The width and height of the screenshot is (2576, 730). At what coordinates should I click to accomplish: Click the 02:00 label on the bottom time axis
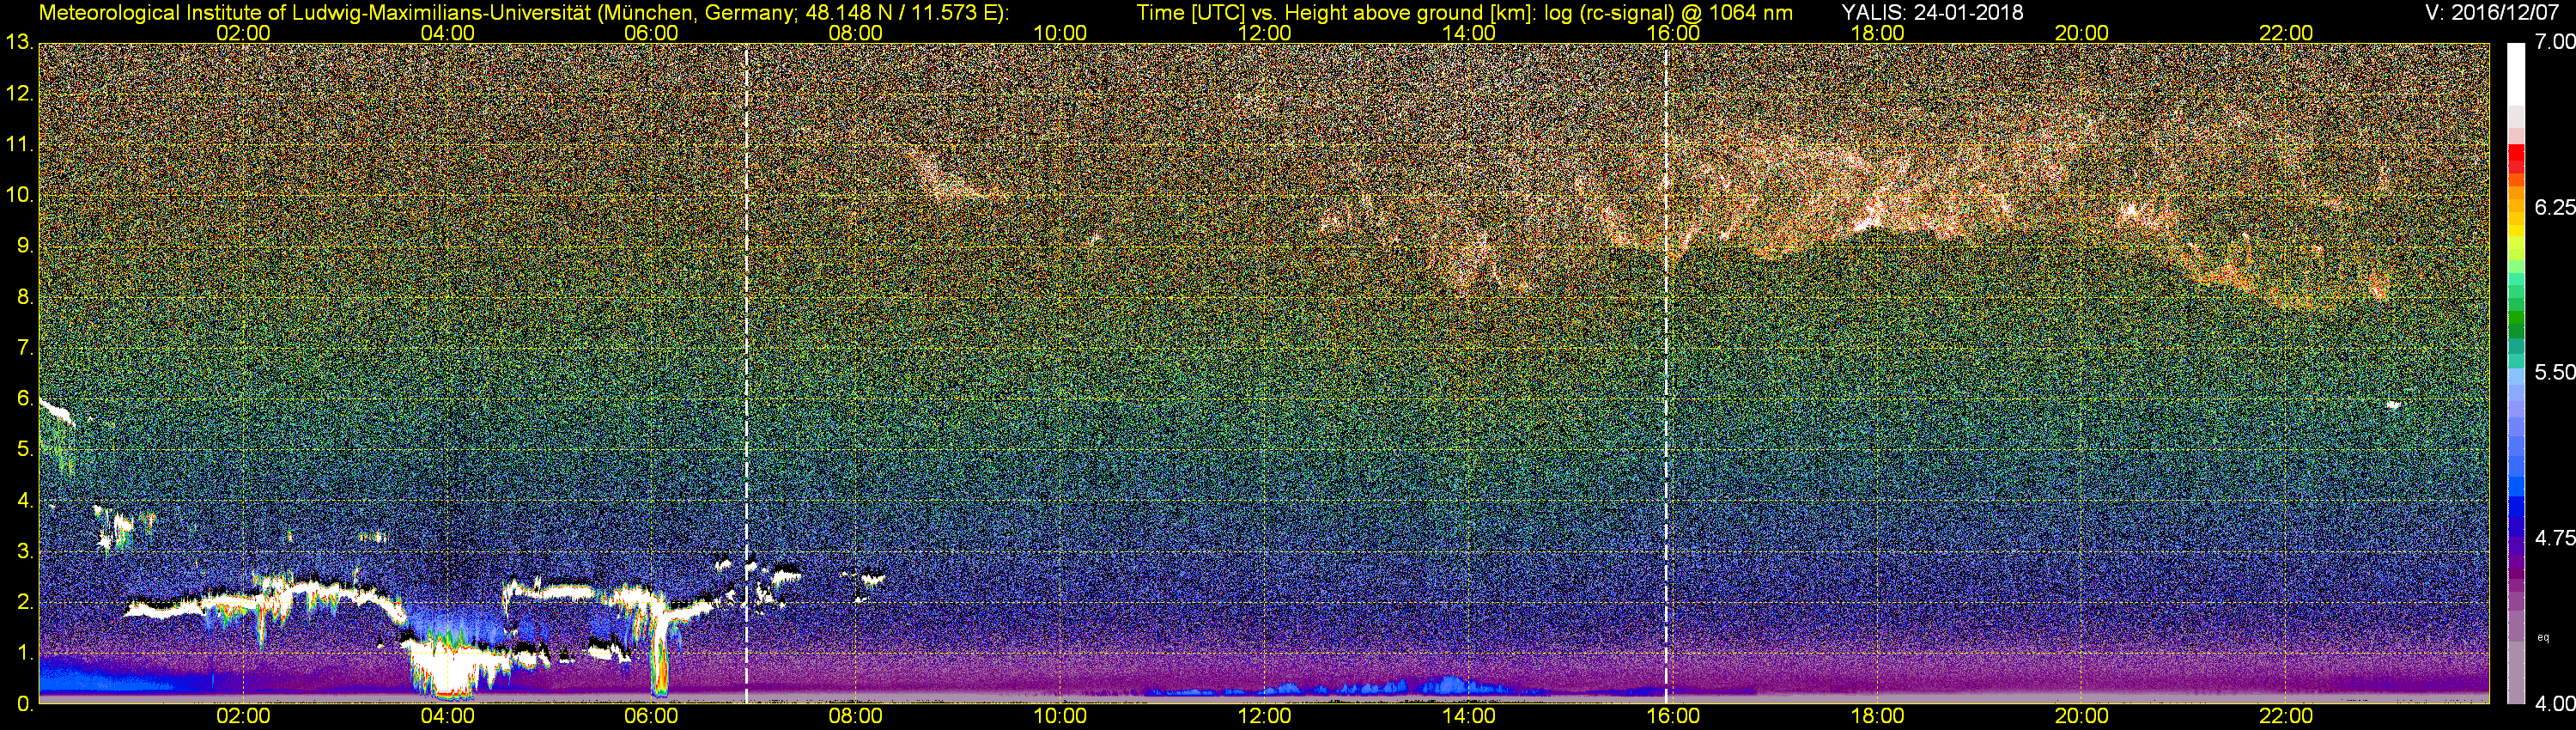(x=243, y=716)
